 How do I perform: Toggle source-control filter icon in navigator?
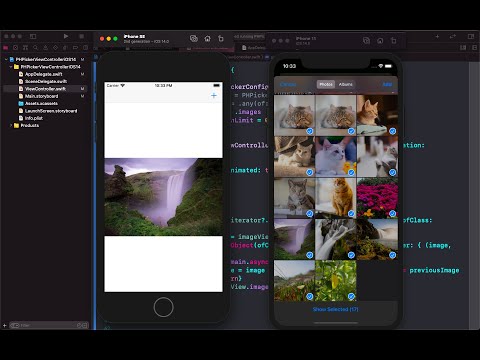pos(85,325)
